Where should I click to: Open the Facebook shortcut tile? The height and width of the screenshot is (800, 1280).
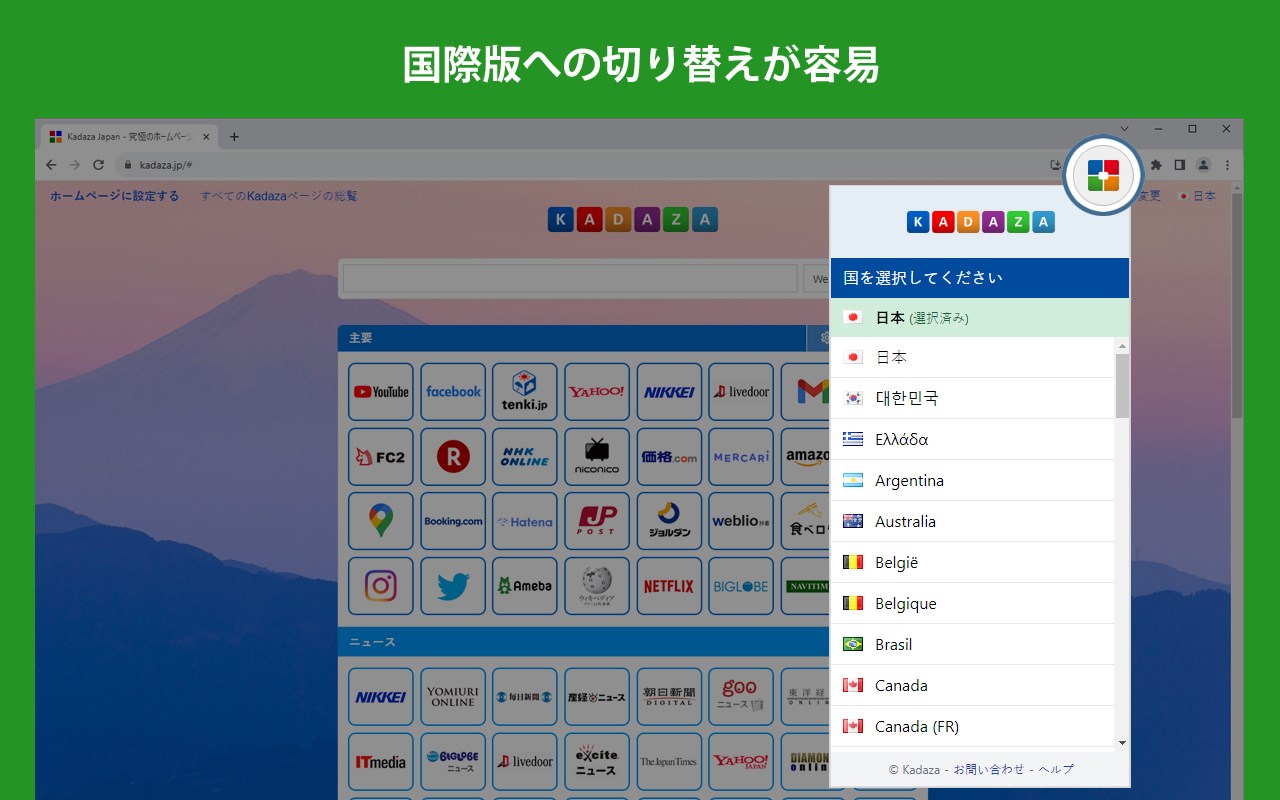[x=453, y=392]
